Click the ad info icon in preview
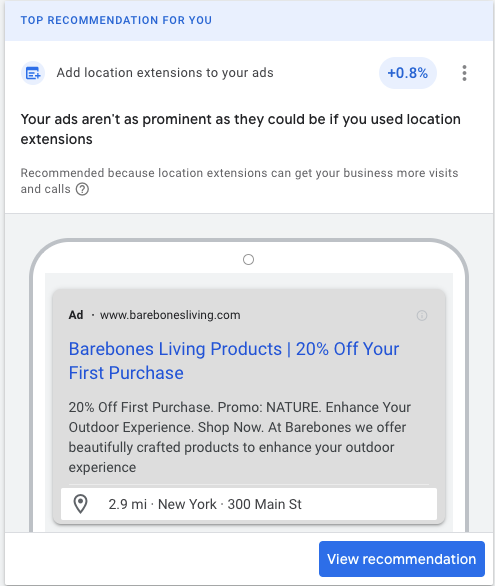495x586 pixels. pos(422,315)
